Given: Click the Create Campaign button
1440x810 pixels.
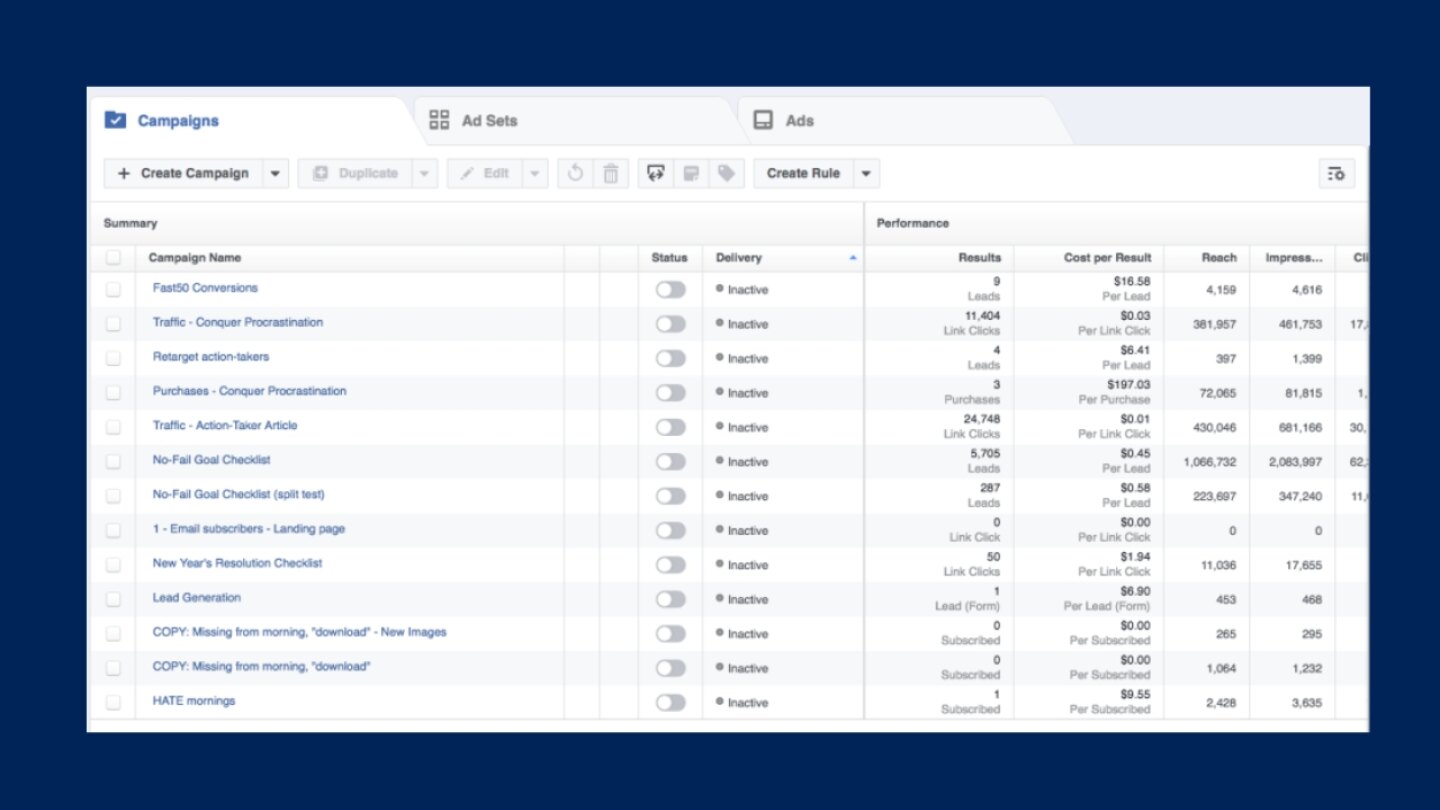Looking at the screenshot, I should [183, 173].
